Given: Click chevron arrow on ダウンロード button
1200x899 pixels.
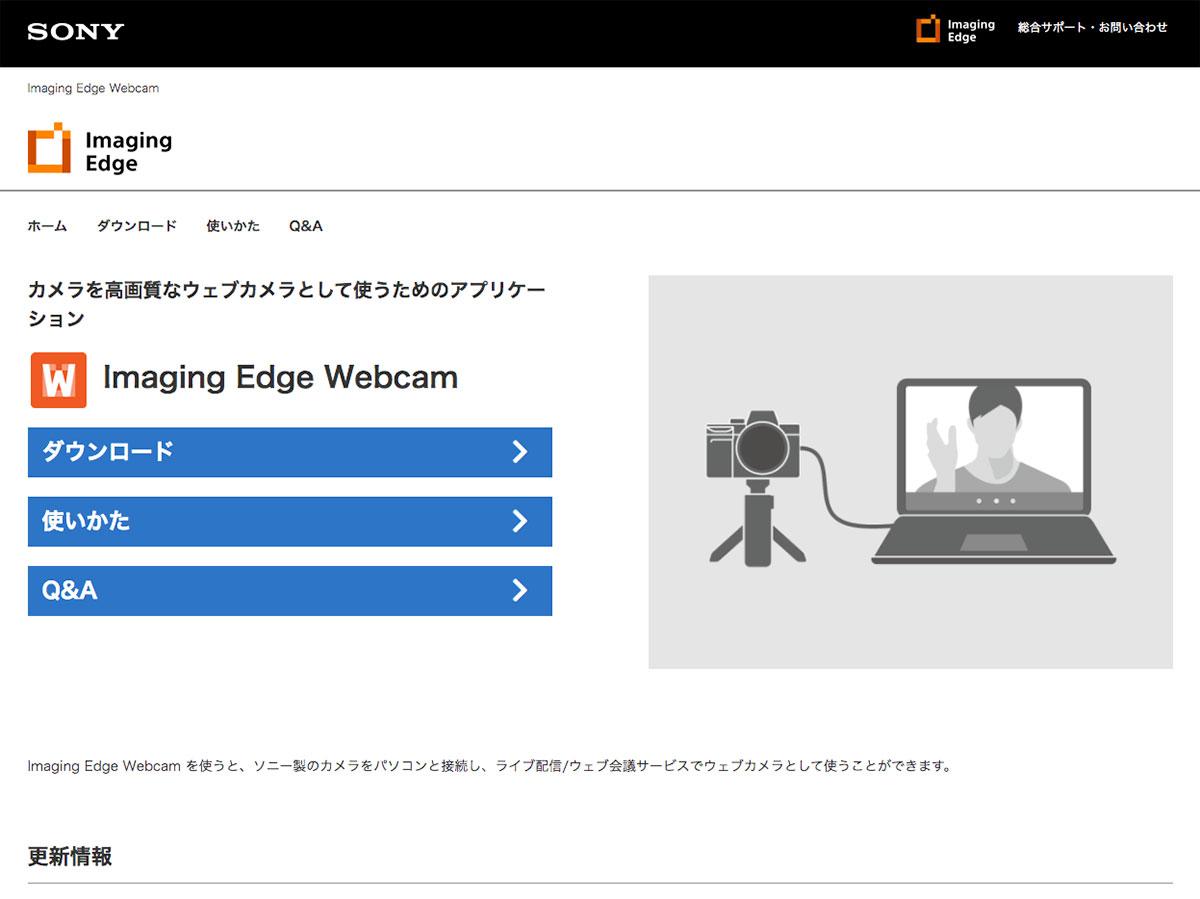Looking at the screenshot, I should 520,452.
